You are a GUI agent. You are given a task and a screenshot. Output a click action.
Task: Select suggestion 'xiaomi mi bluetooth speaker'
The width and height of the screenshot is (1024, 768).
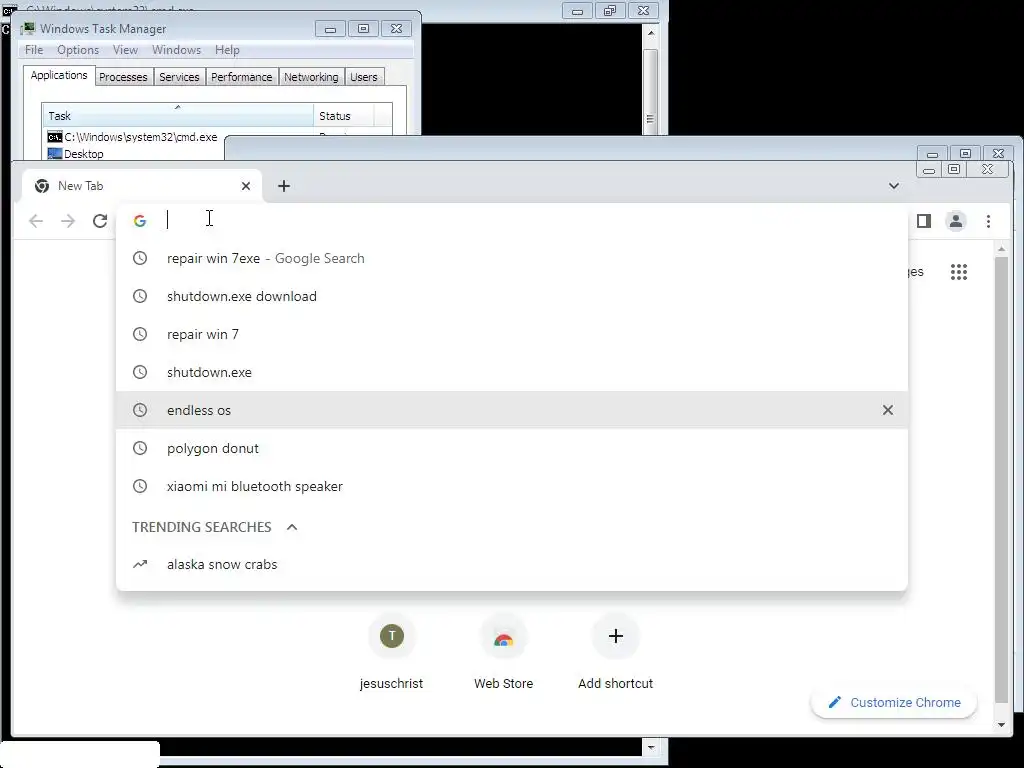(511, 486)
